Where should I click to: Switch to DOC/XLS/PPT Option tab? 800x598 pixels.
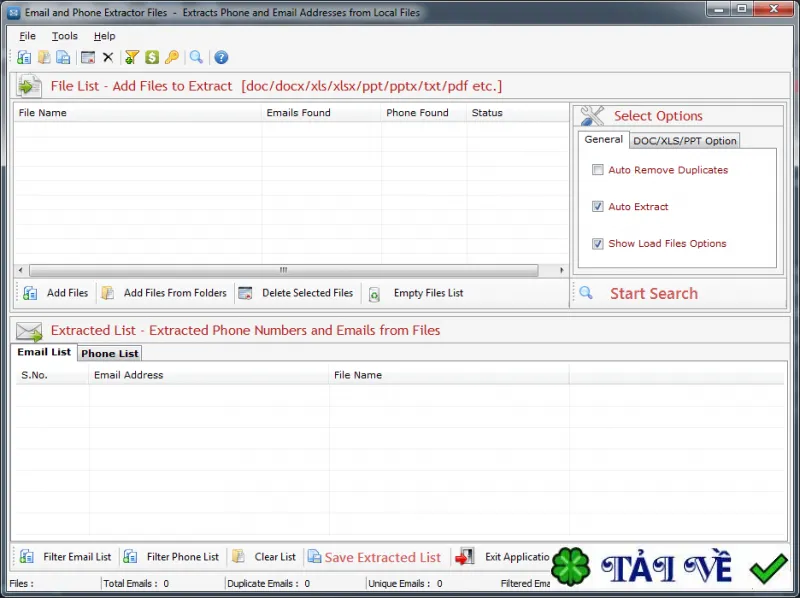685,141
